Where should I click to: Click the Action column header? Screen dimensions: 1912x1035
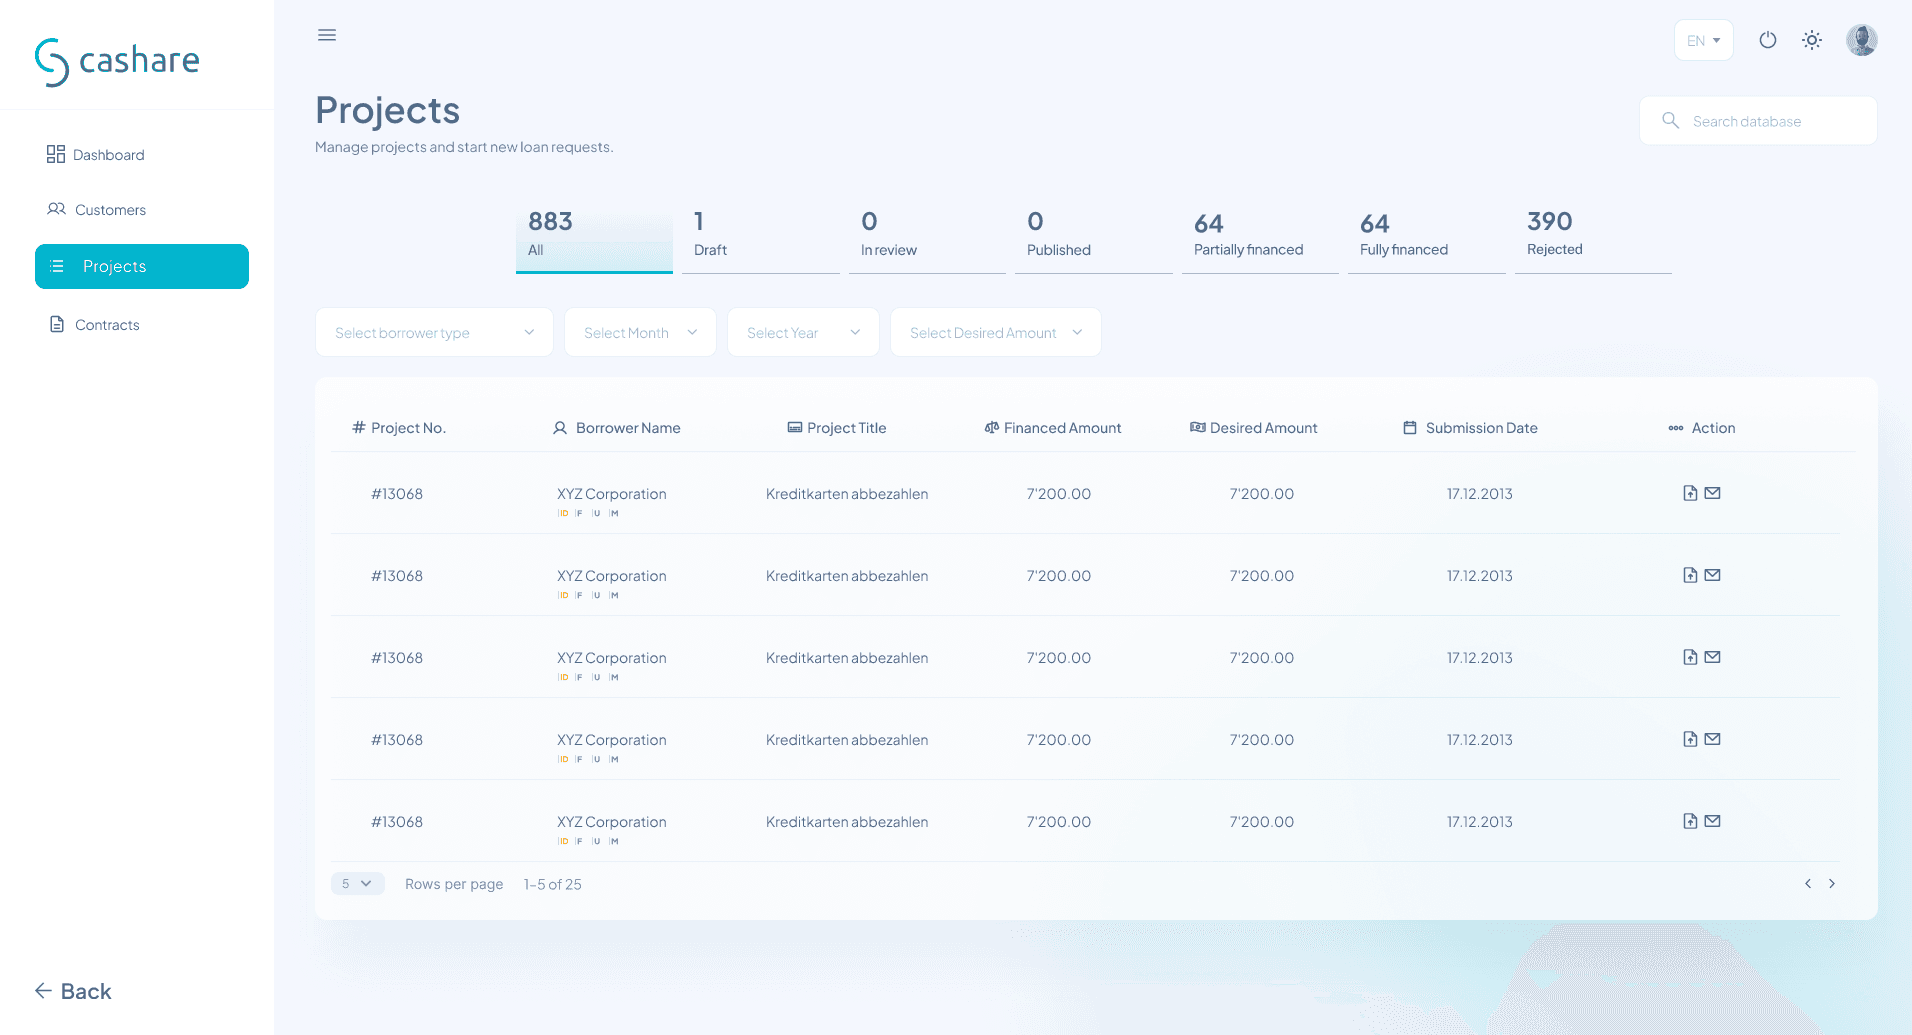pos(1702,428)
